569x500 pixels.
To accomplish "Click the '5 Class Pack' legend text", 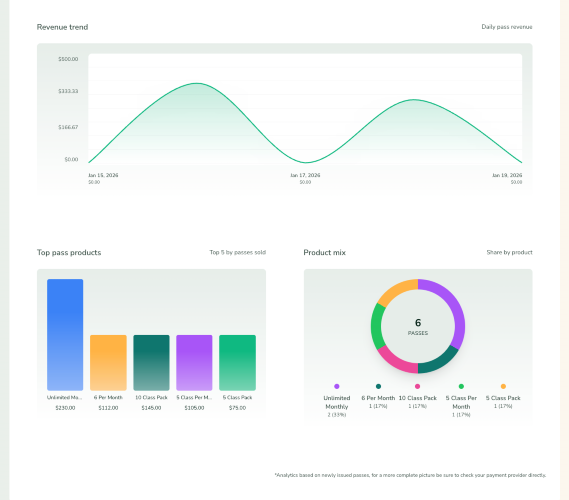I will click(x=503, y=398).
